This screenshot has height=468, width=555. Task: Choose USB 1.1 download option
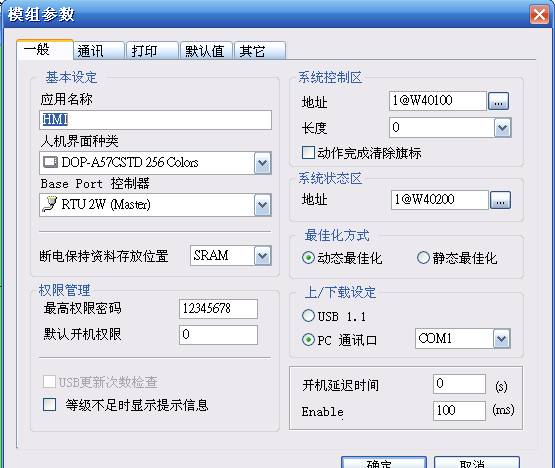(308, 316)
